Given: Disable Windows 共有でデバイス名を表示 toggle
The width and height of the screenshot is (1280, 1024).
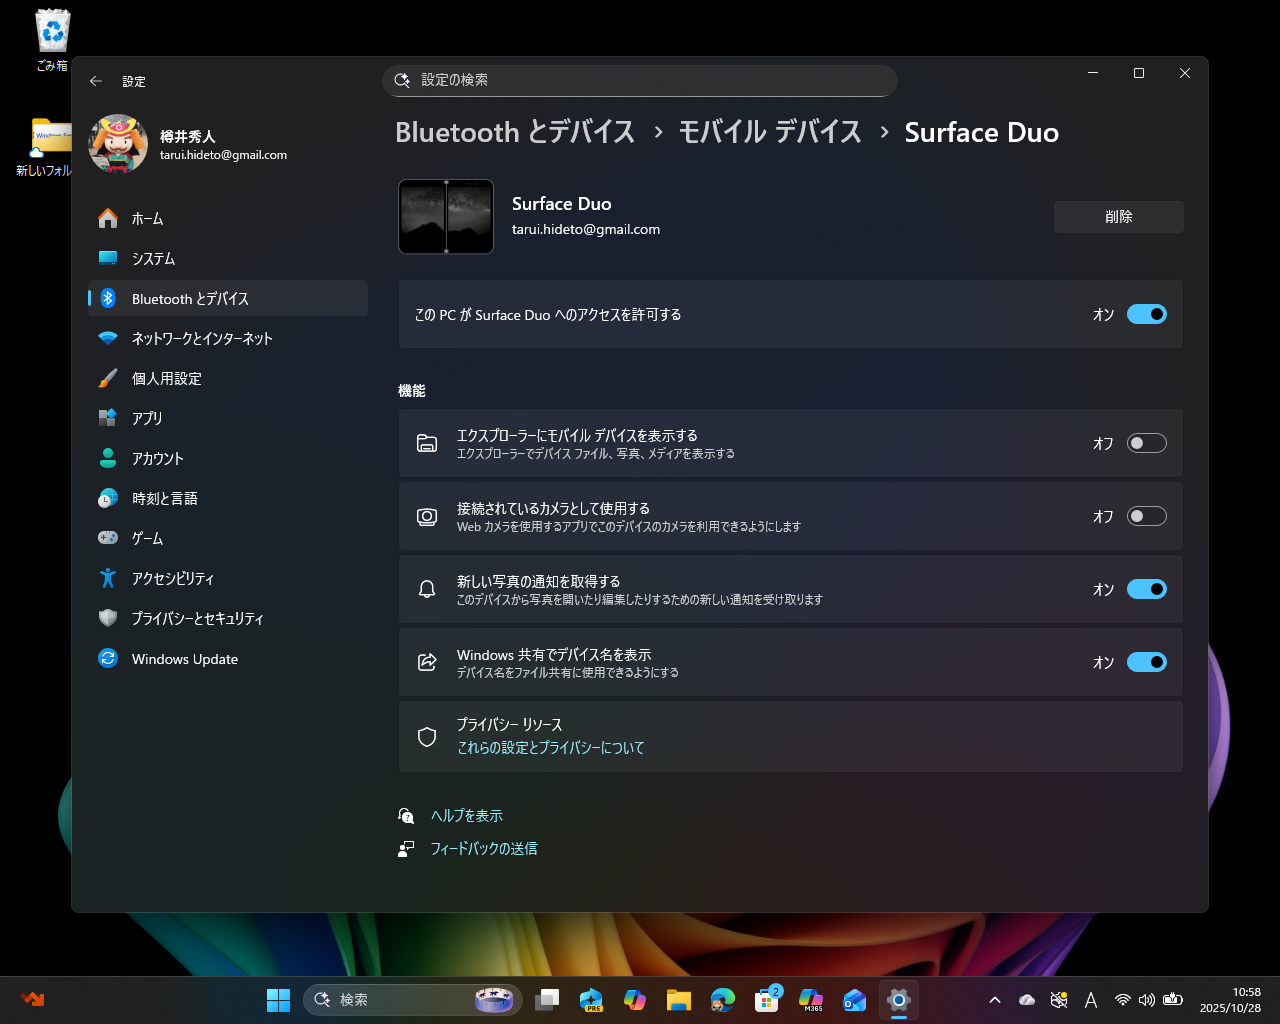Looking at the screenshot, I should coord(1147,662).
